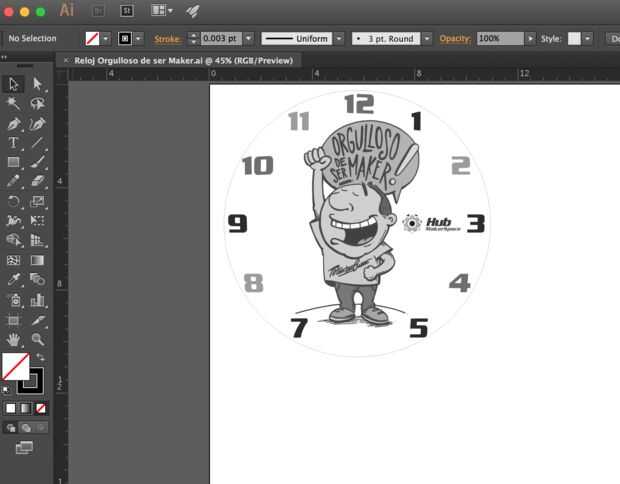Adjust stroke weight stepper arrows

(x=193, y=39)
